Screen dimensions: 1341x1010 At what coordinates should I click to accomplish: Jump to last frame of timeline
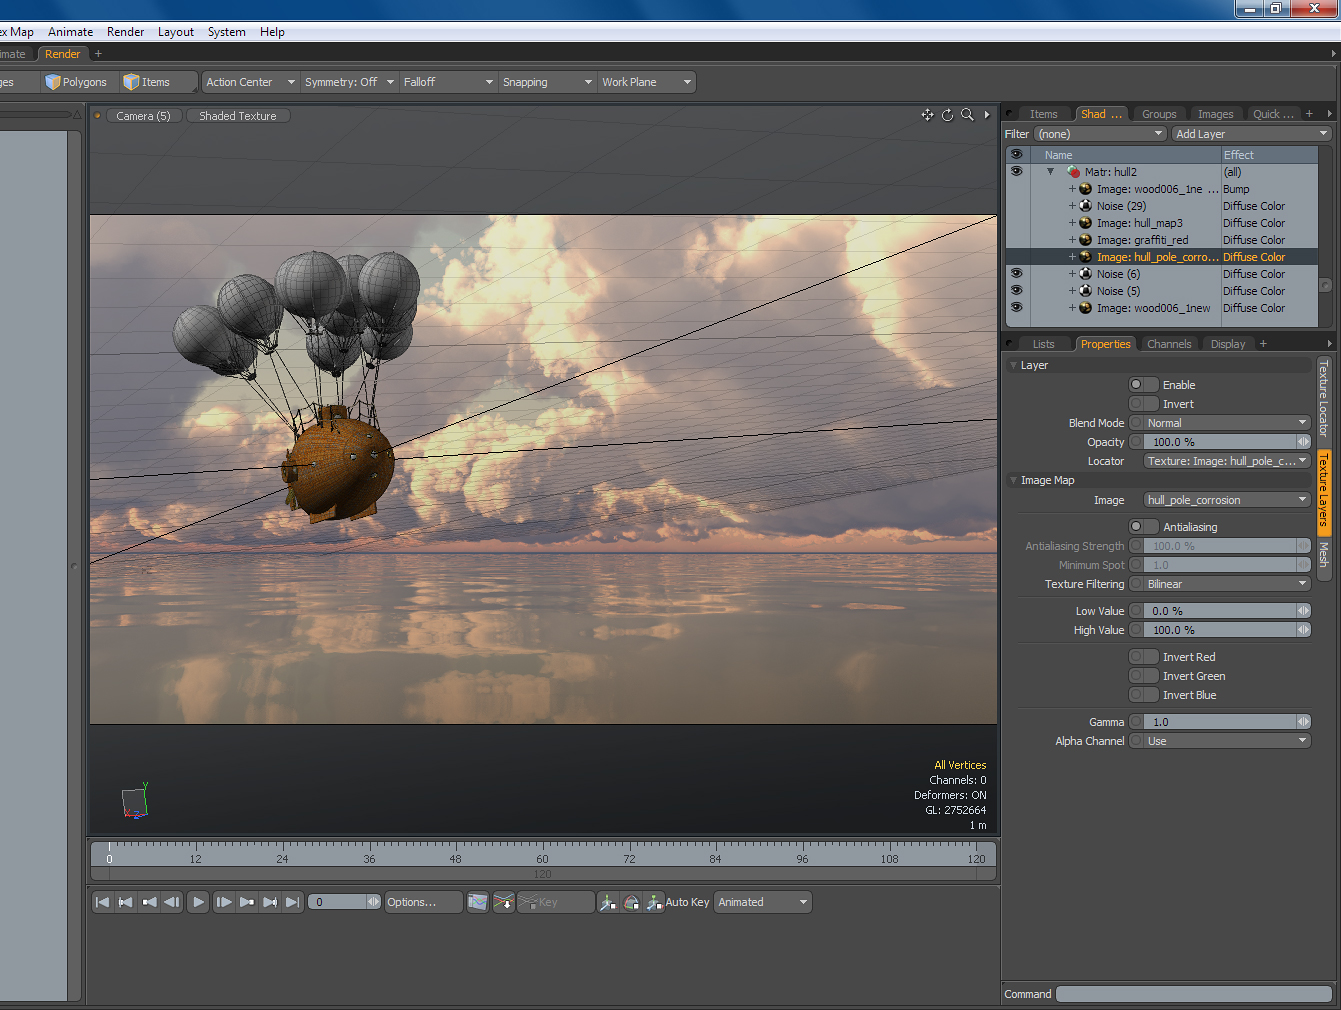click(x=292, y=902)
